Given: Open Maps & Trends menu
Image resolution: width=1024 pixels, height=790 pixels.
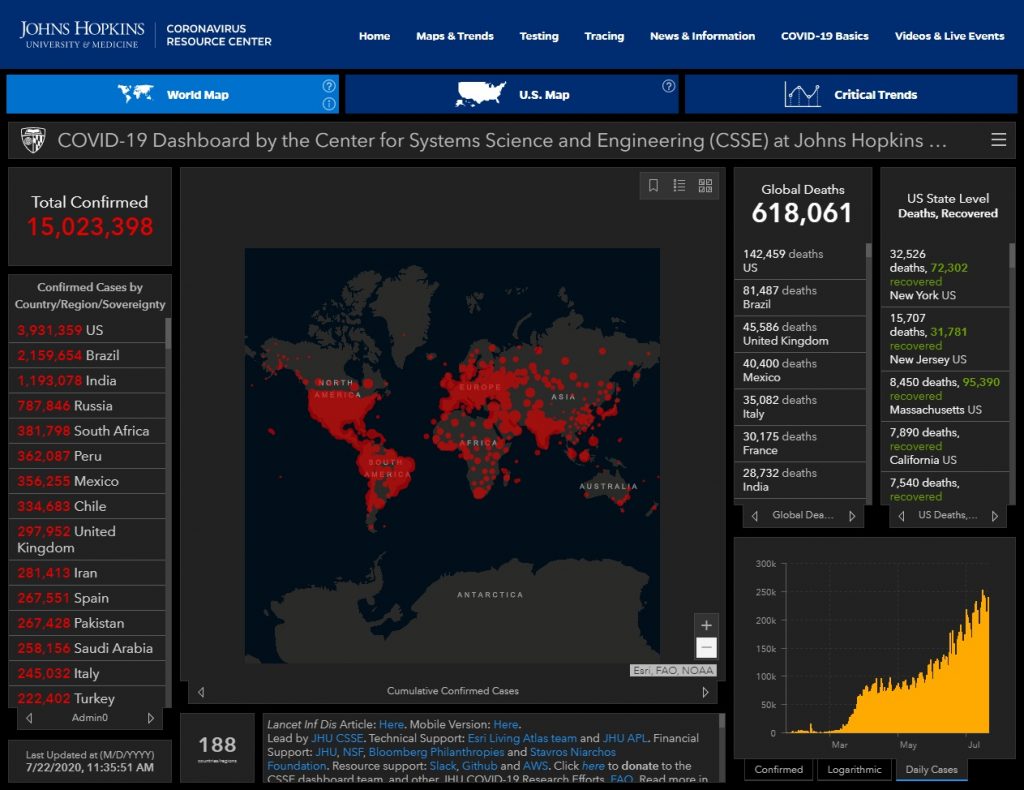Looking at the screenshot, I should (x=455, y=36).
